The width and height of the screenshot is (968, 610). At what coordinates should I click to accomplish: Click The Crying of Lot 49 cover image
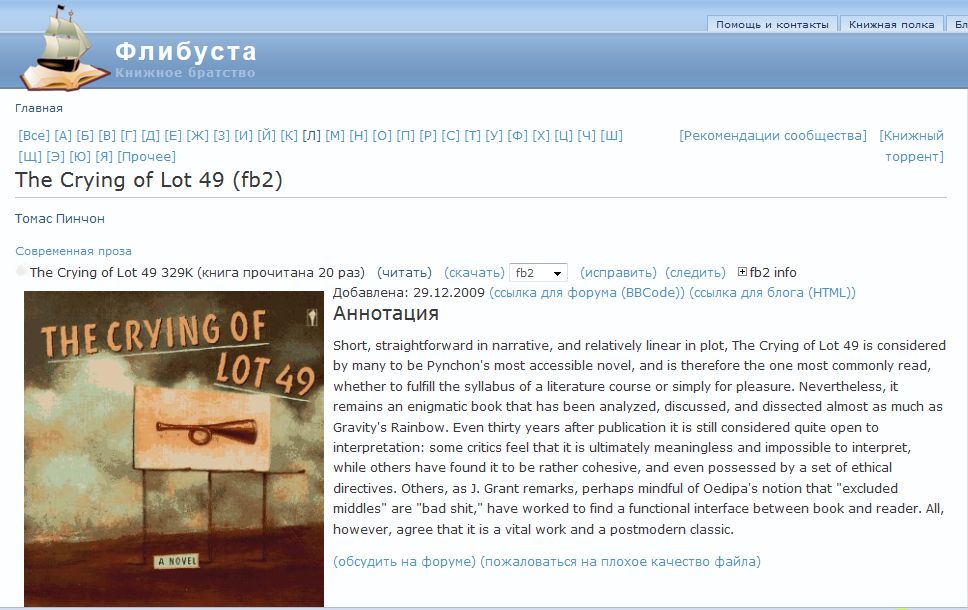click(174, 449)
